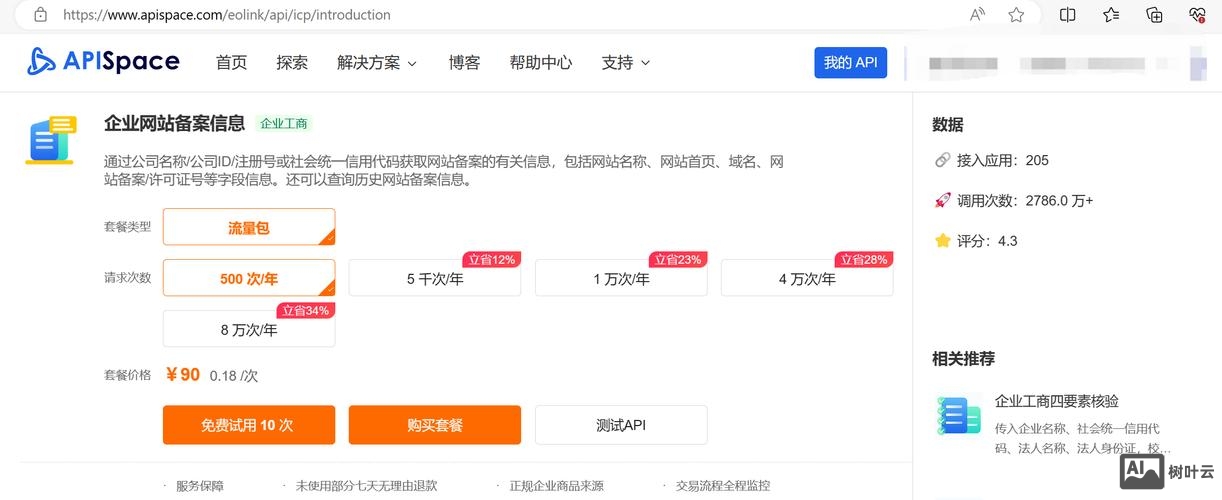Select the 500 次/年 option
This screenshot has height=500, width=1222.
coord(249,278)
